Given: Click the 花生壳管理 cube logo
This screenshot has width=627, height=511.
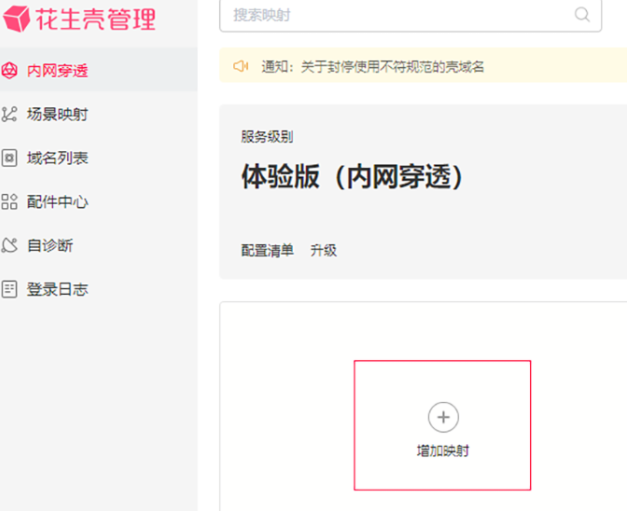Looking at the screenshot, I should pyautogui.click(x=16, y=18).
